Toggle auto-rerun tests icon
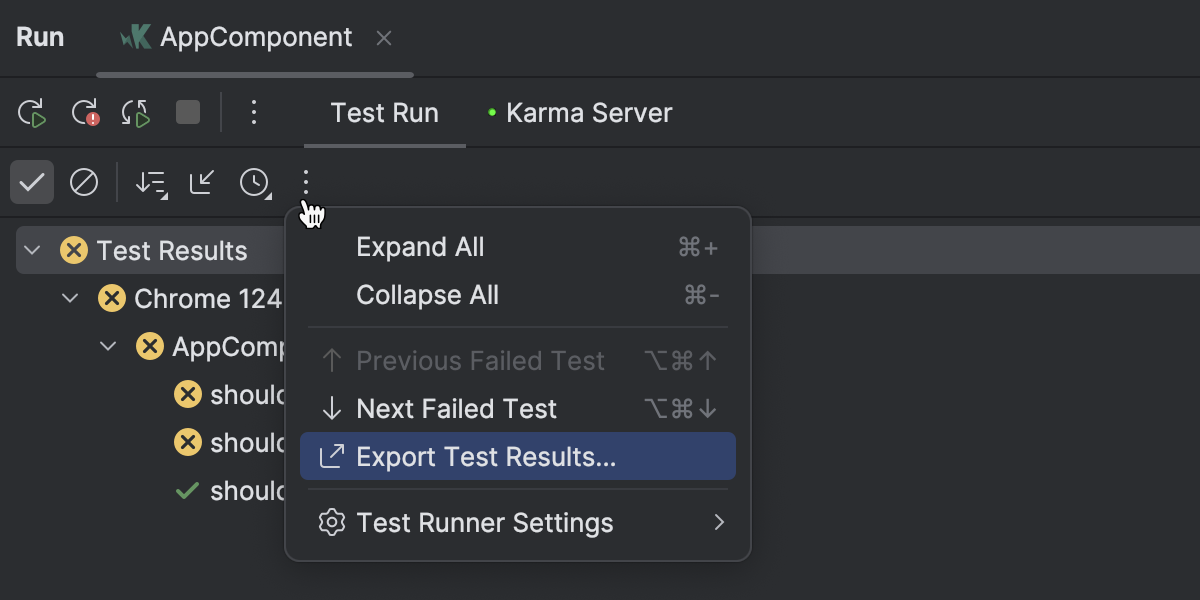Screen dimensions: 1200x600 pos(136,113)
